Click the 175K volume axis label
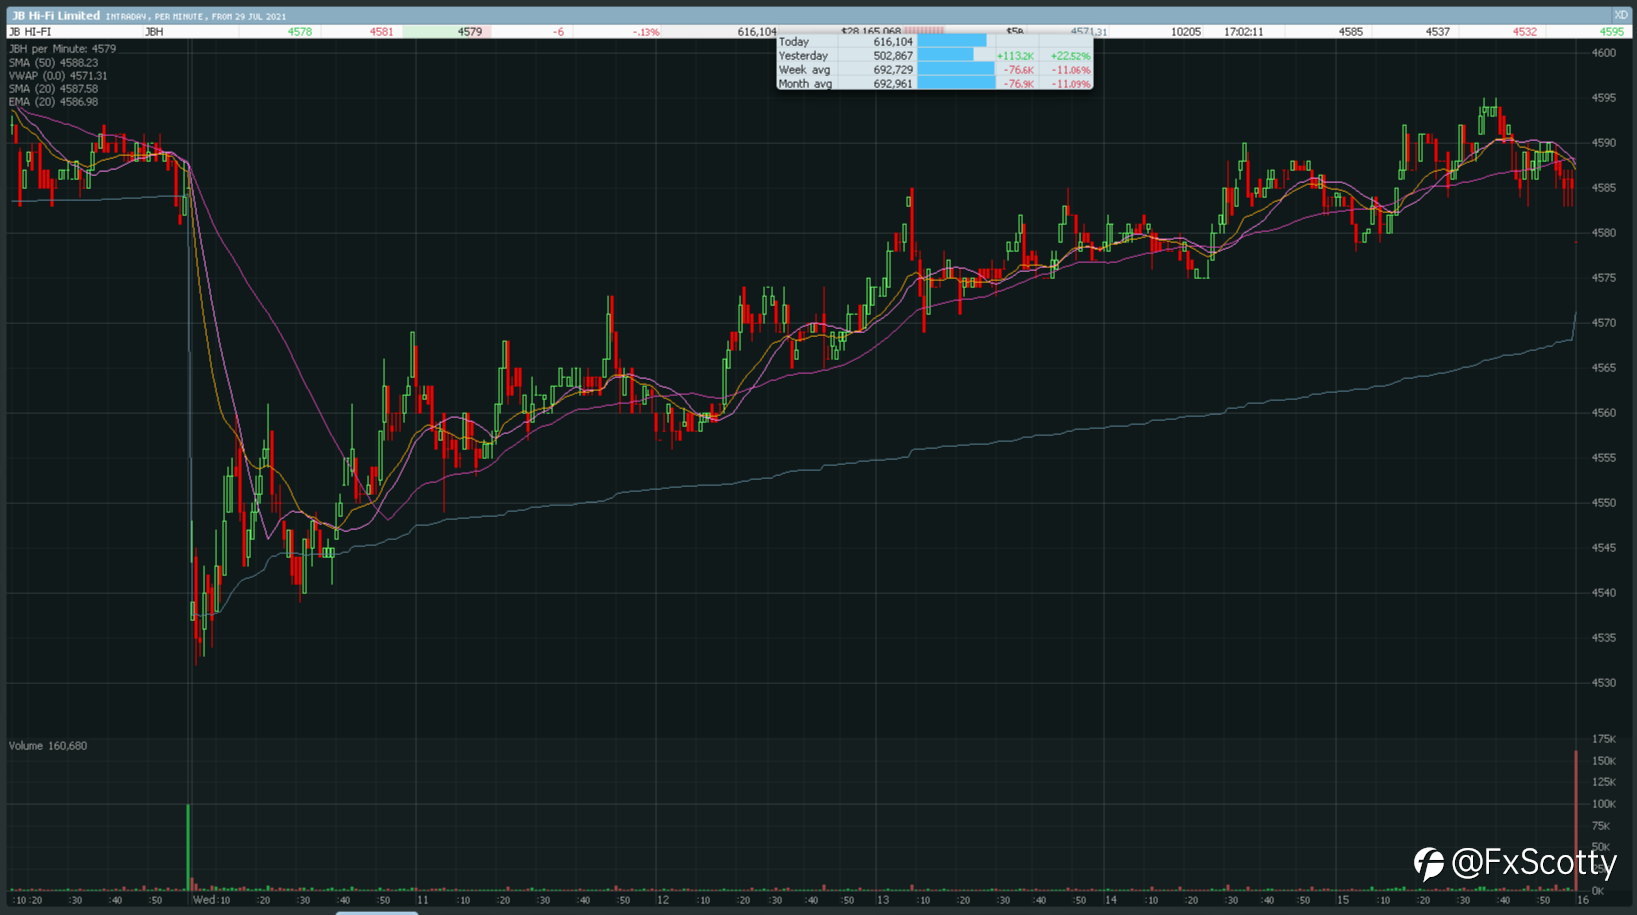Screen dimensions: 1637x915 (1604, 739)
